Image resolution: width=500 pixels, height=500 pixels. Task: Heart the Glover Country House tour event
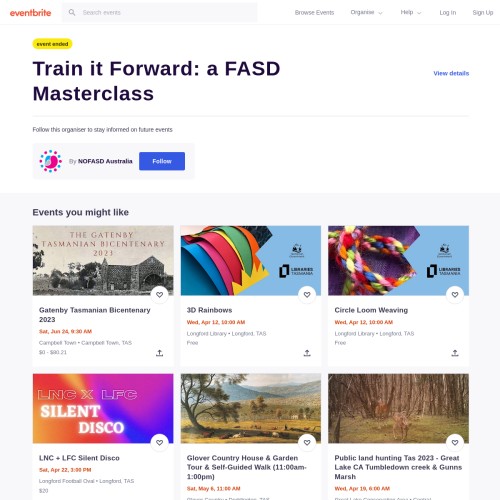[x=307, y=443]
